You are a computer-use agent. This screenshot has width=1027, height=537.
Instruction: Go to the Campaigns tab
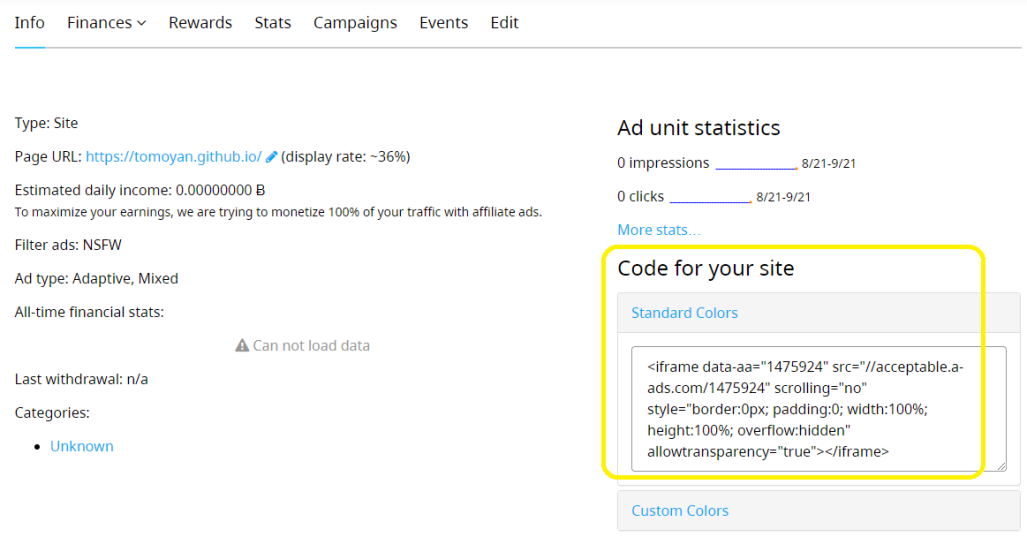point(355,23)
